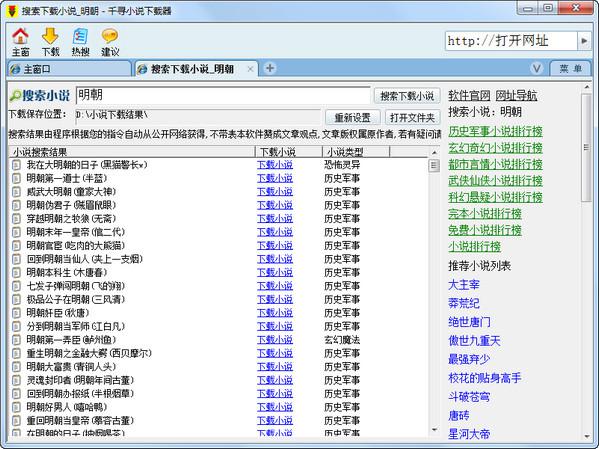The width and height of the screenshot is (599, 449).
Task: Click file icon of 明朝好男人 row
Action: pyautogui.click(x=16, y=407)
